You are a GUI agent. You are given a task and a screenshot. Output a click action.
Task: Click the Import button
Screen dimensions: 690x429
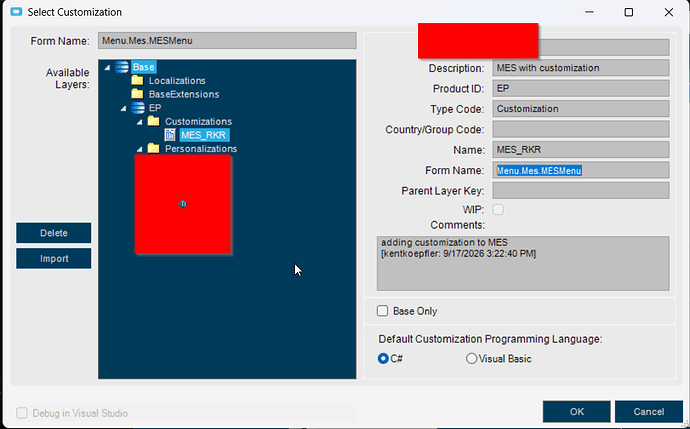coord(54,258)
